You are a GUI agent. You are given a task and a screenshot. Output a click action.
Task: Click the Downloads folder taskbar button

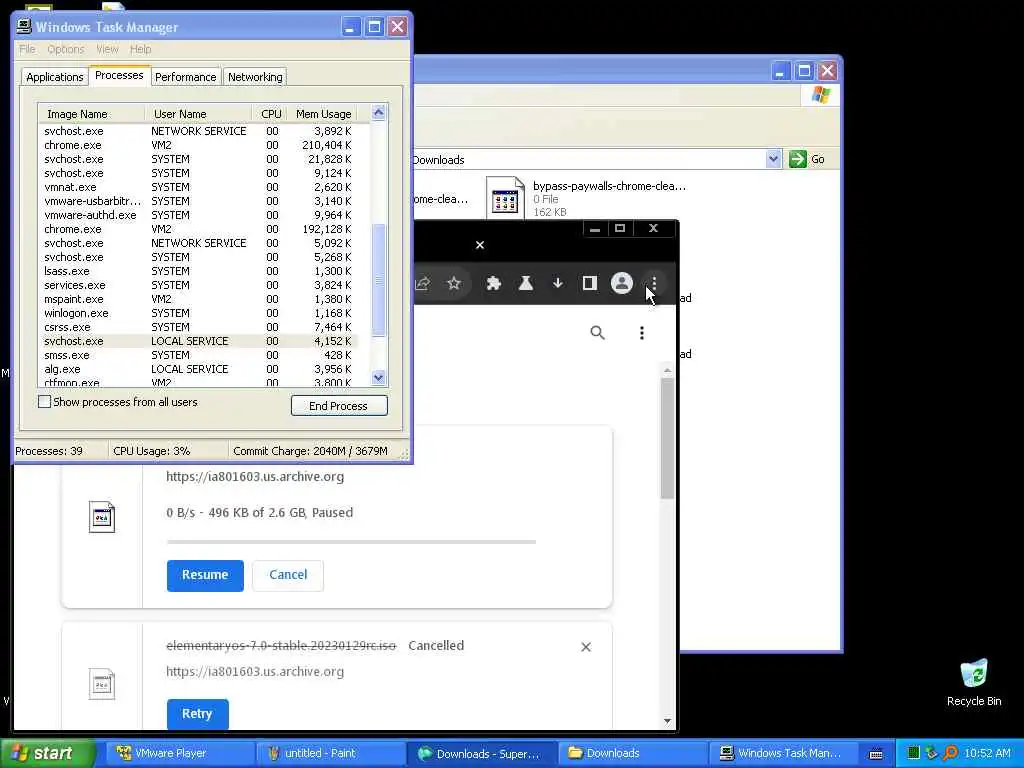[x=631, y=753]
